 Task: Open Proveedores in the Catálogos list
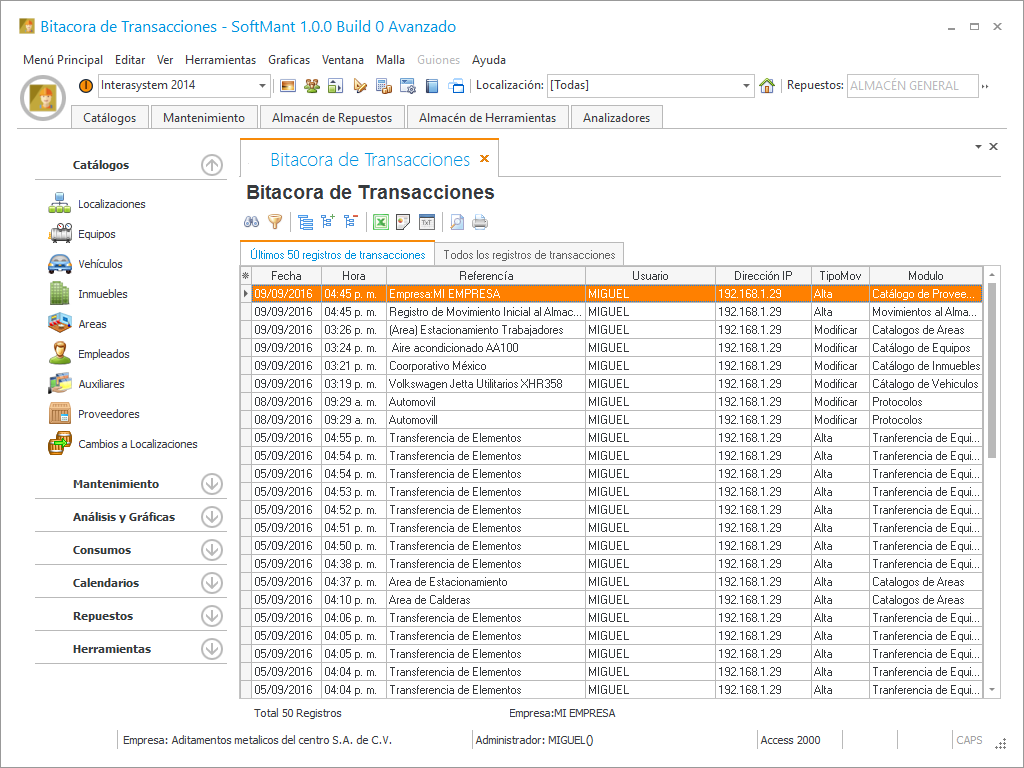108,414
